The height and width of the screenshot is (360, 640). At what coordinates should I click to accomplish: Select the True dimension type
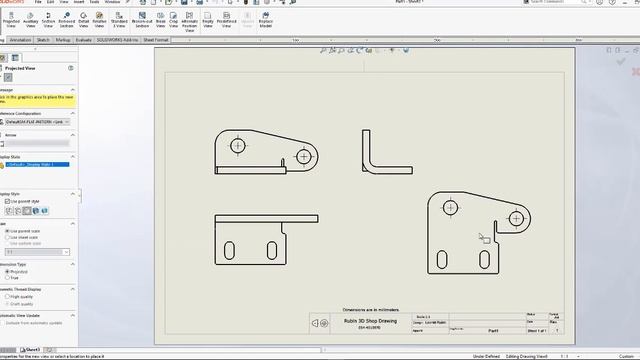(7, 278)
